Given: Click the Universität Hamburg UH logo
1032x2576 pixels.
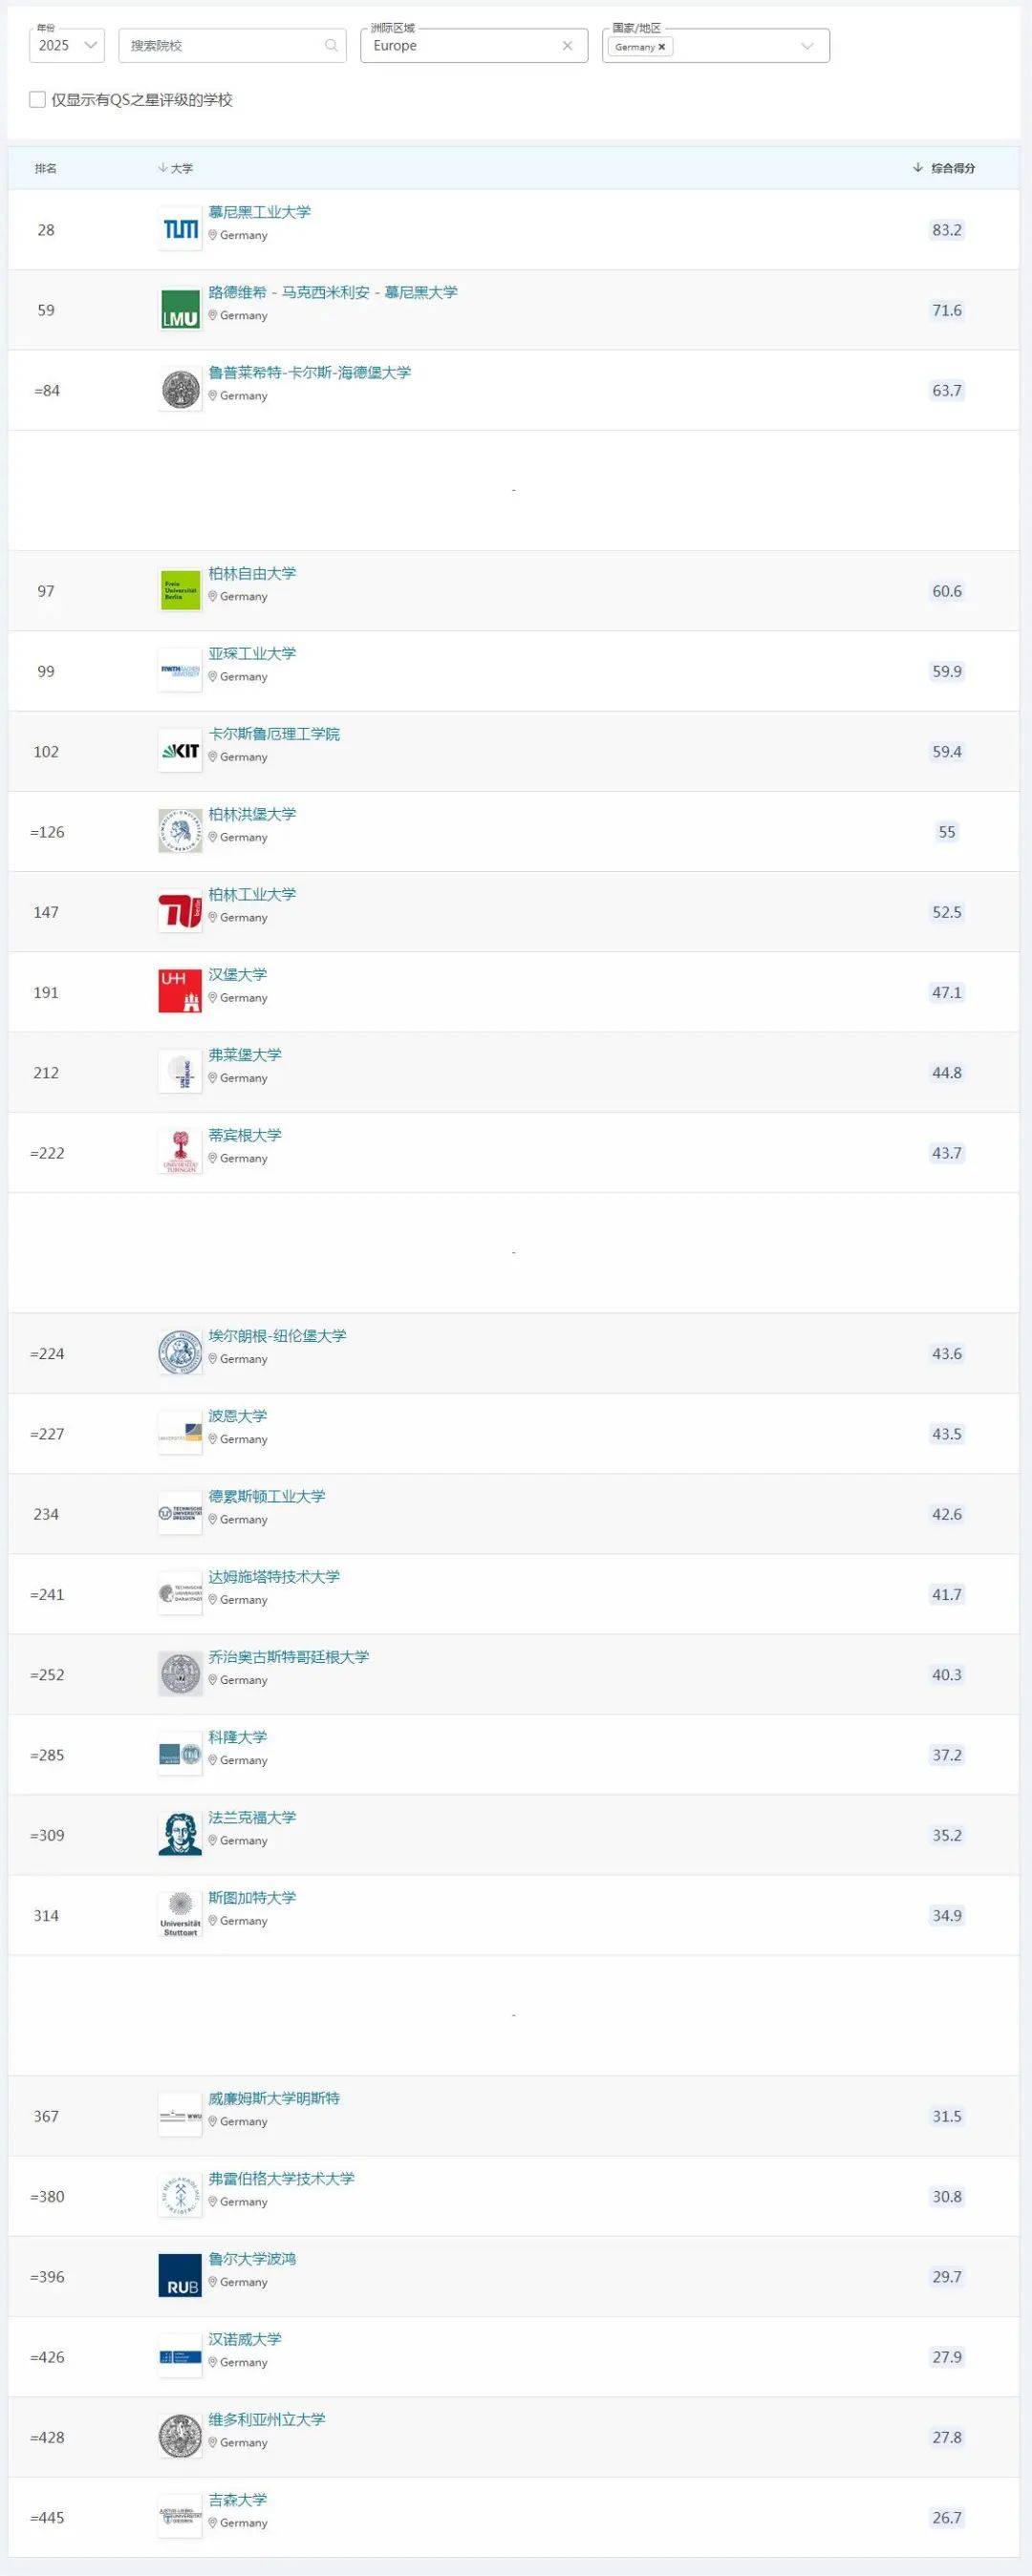Looking at the screenshot, I should point(180,992).
